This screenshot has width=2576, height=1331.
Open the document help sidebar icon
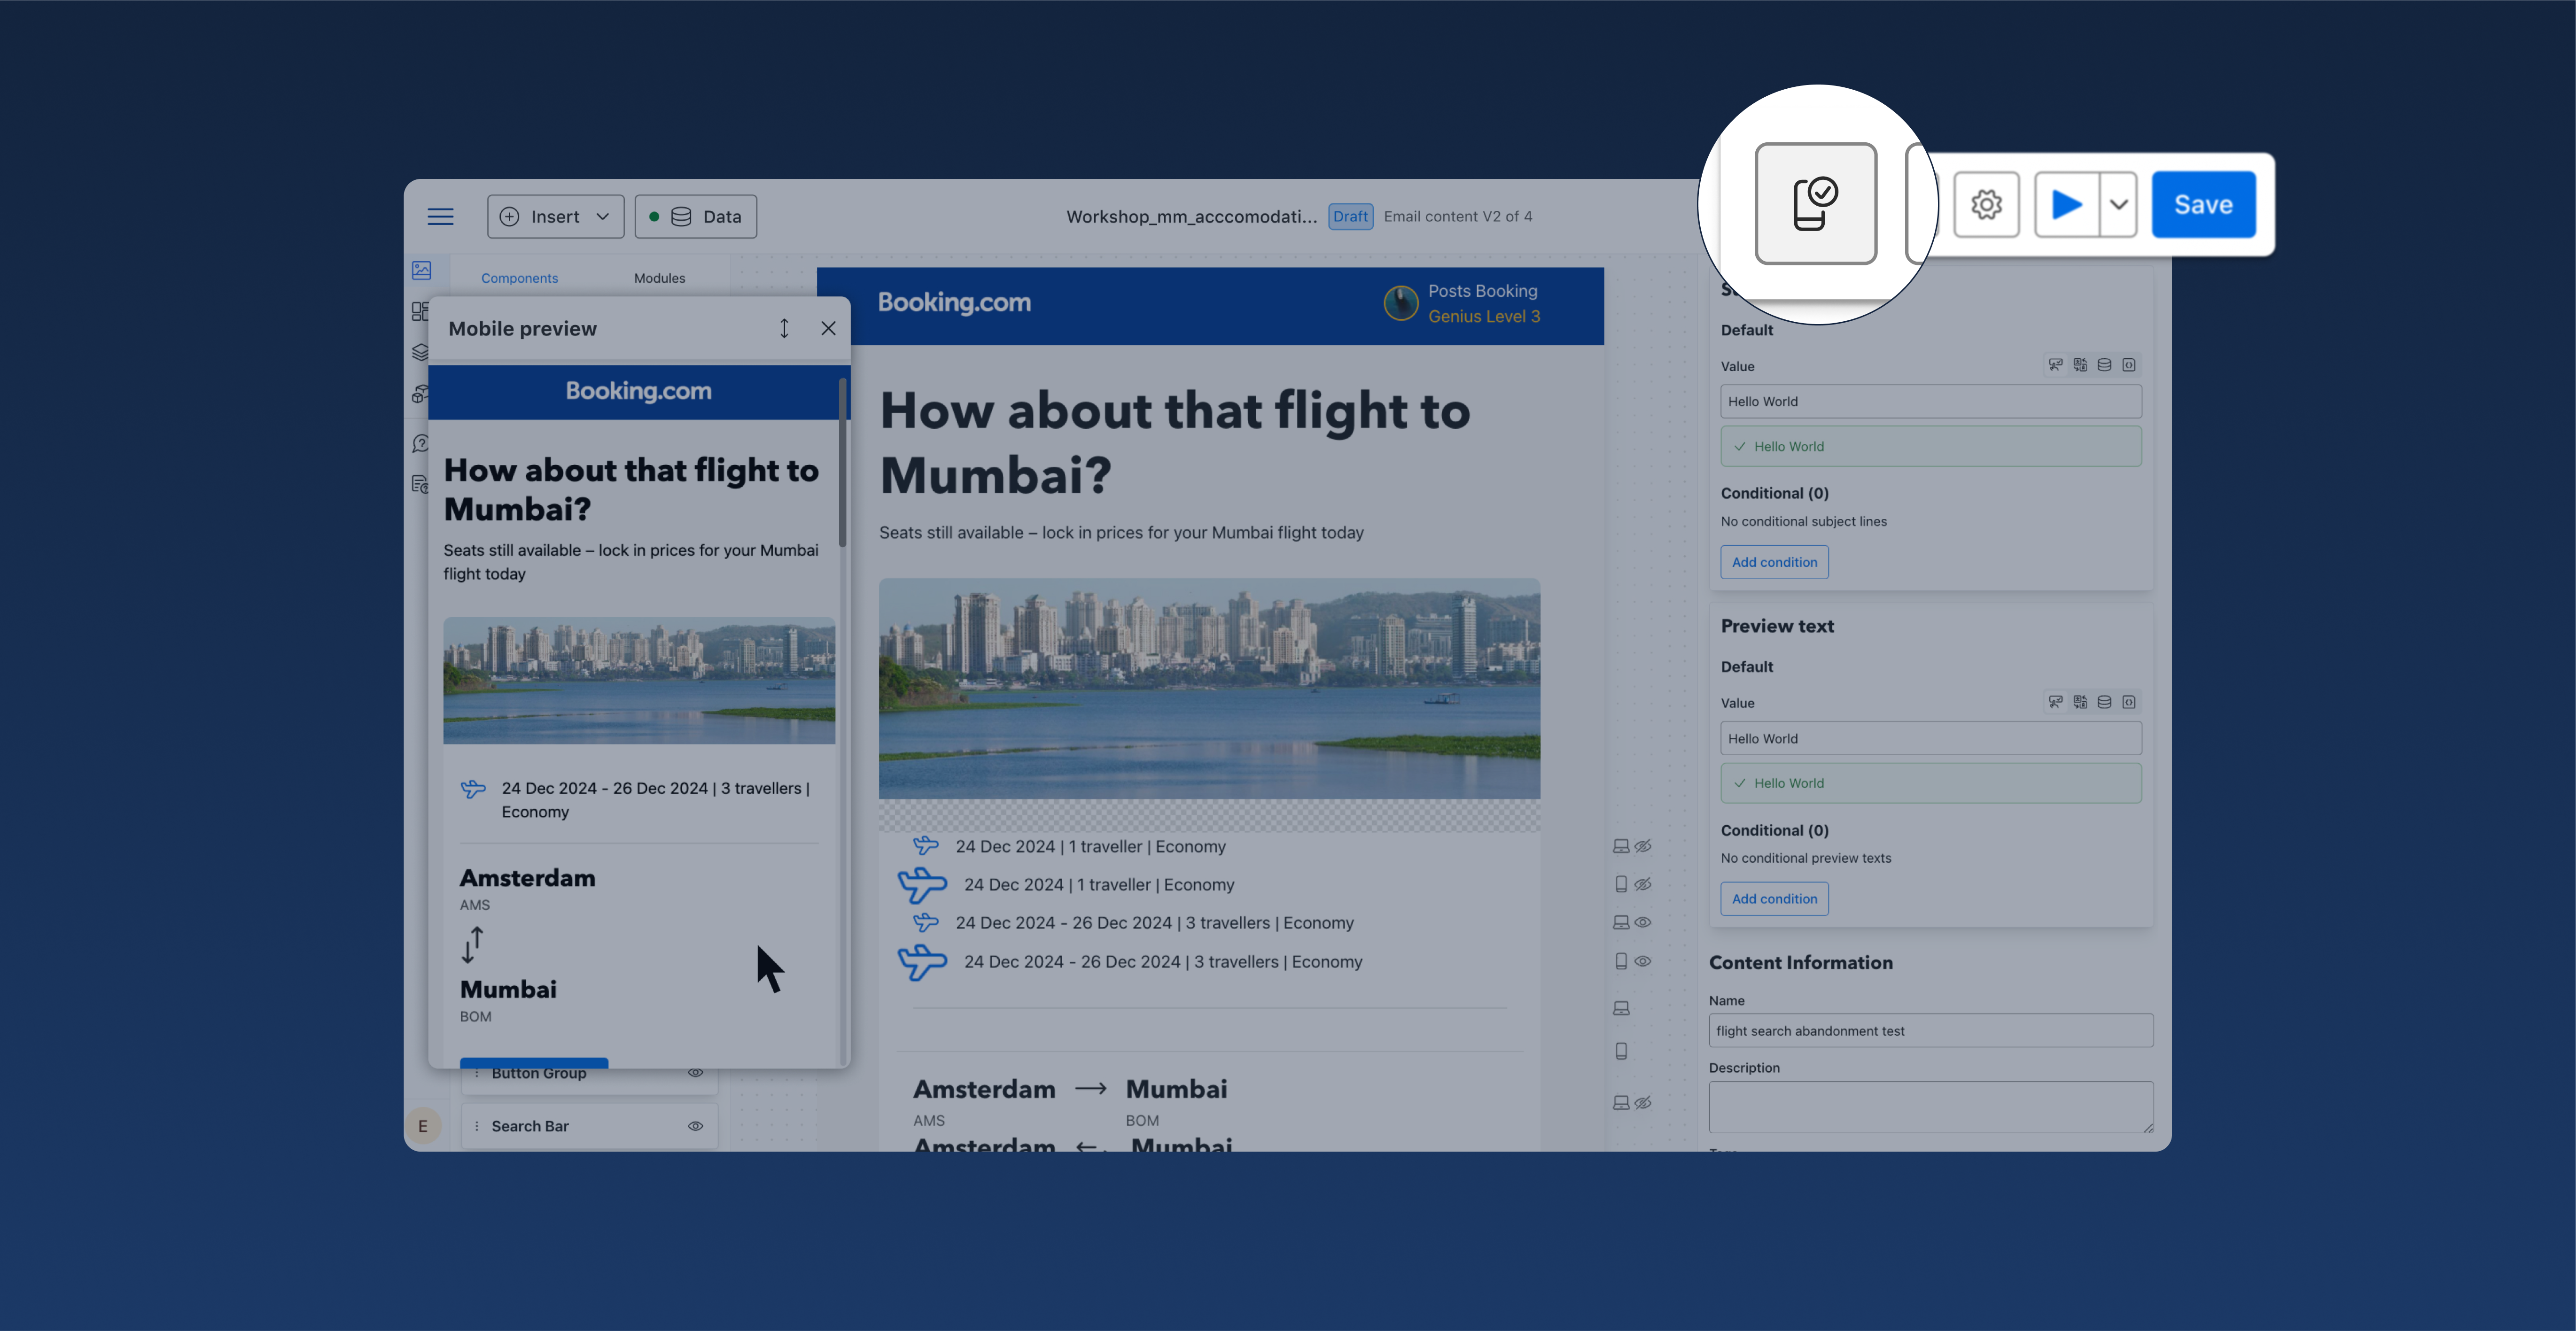pyautogui.click(x=420, y=485)
